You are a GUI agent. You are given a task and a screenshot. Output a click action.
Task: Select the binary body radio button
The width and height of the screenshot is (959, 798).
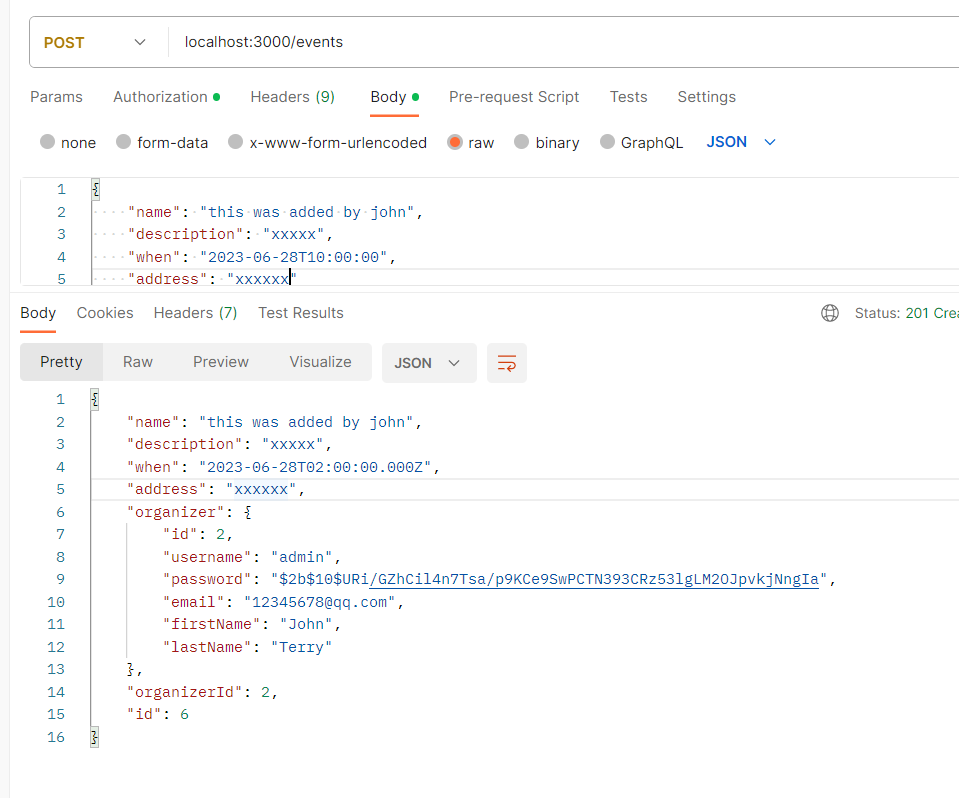click(522, 142)
